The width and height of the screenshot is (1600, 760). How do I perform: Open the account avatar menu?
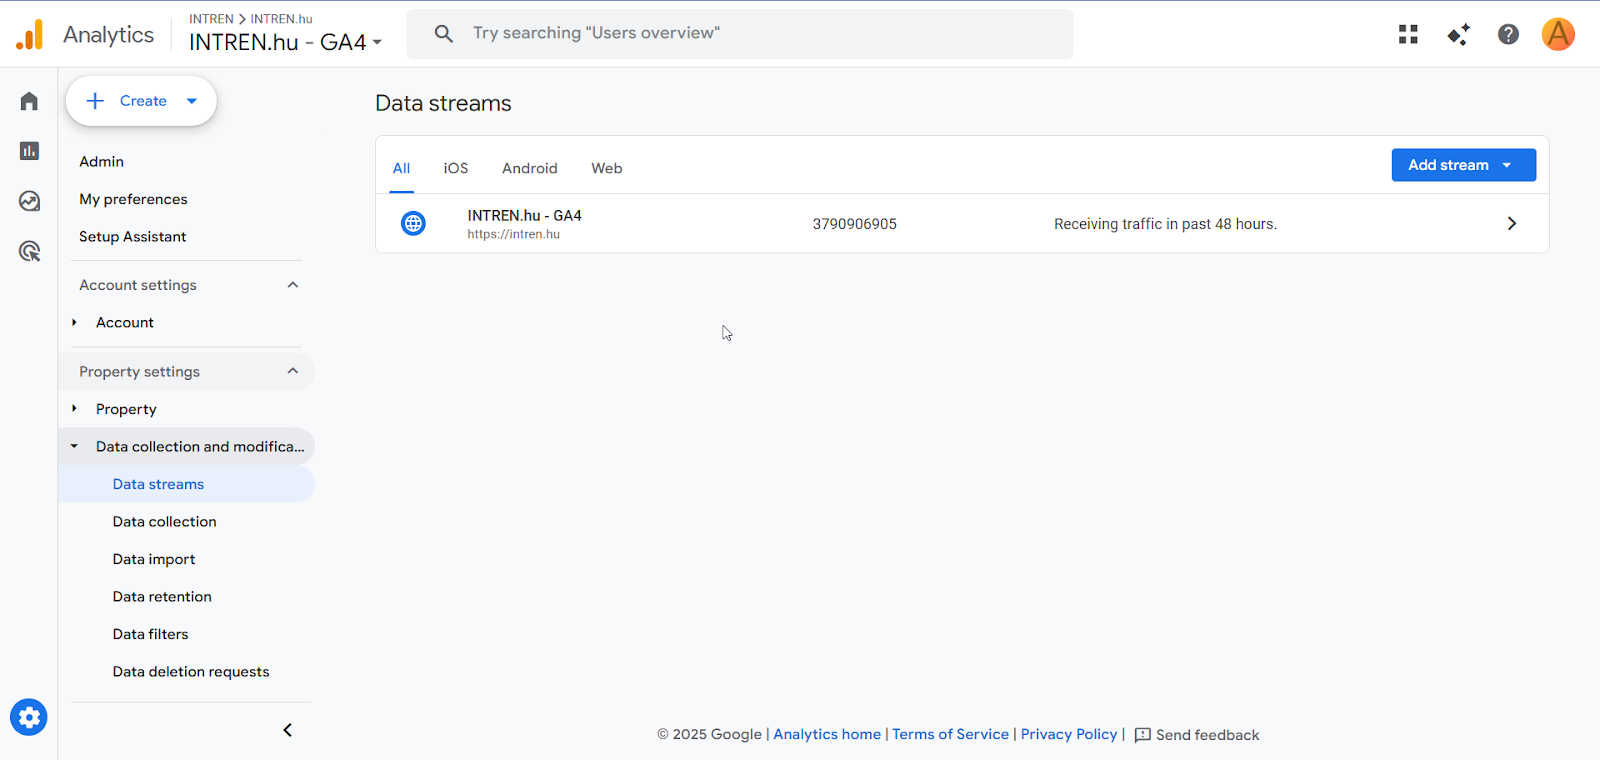[x=1558, y=34]
